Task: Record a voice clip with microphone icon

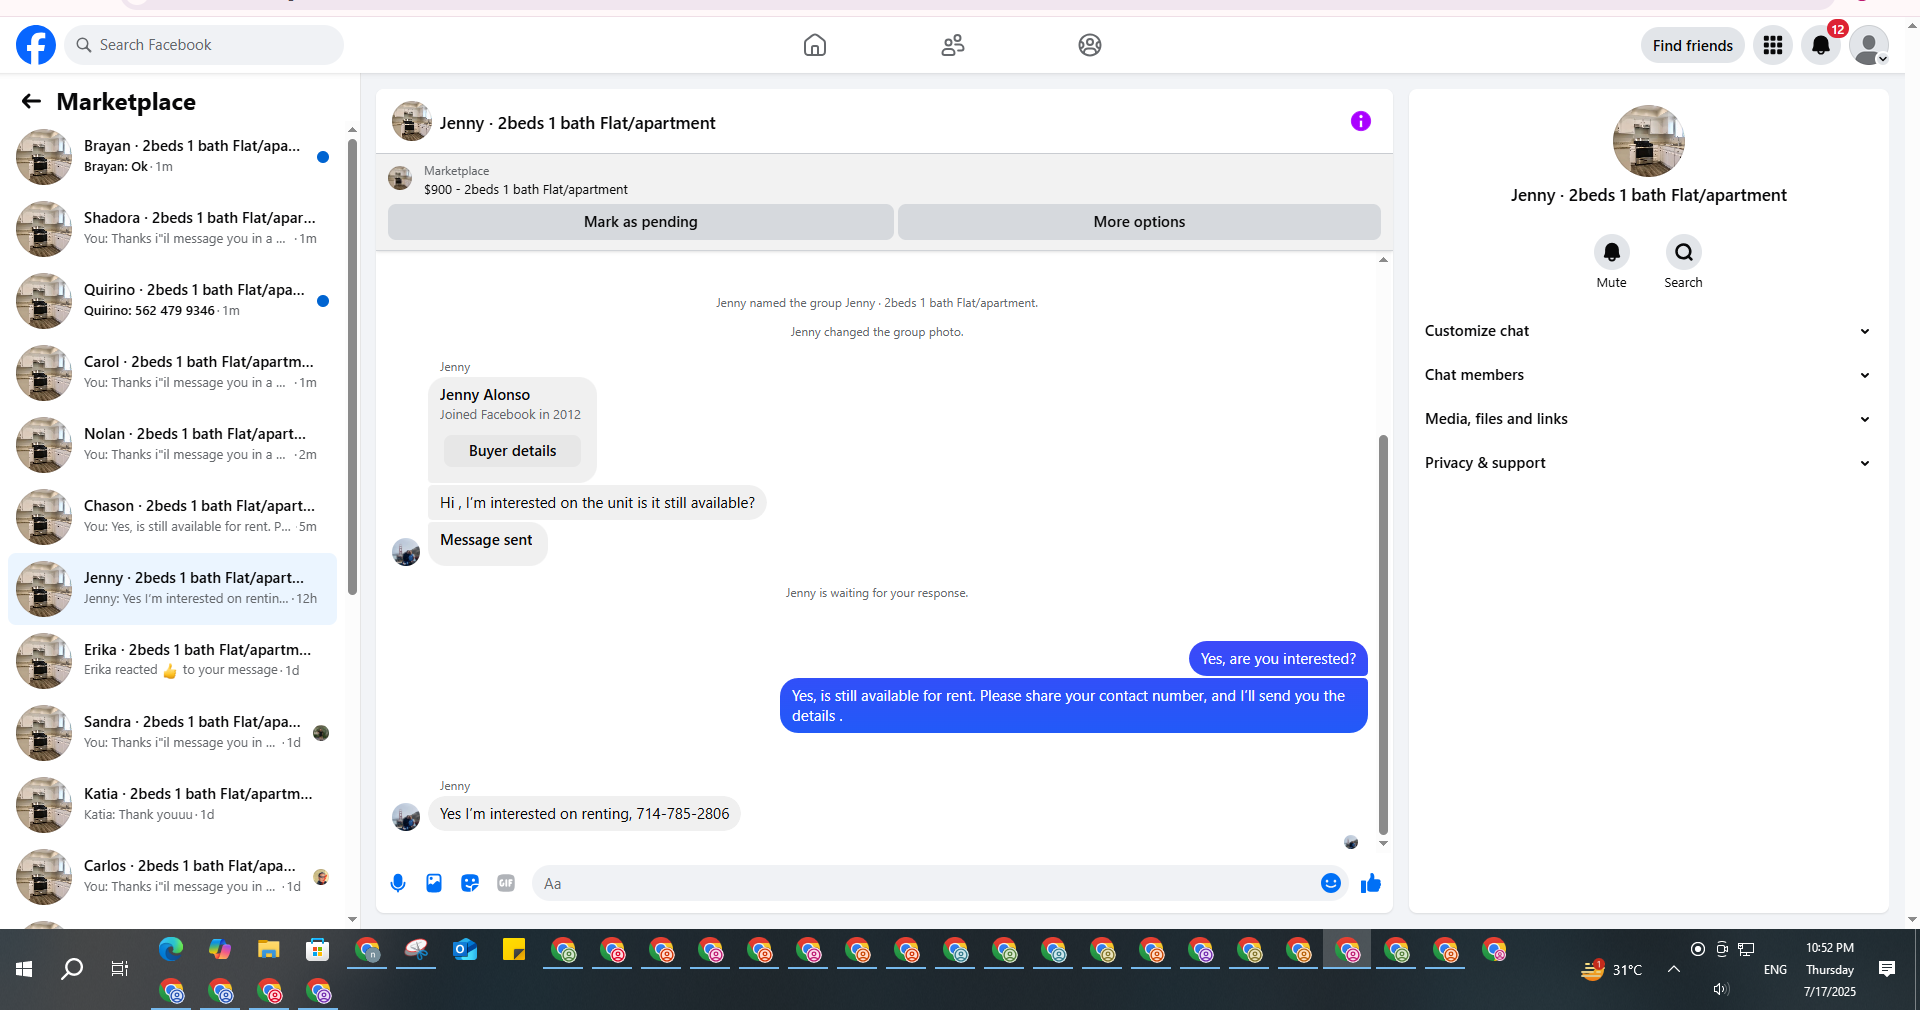Action: [x=398, y=883]
